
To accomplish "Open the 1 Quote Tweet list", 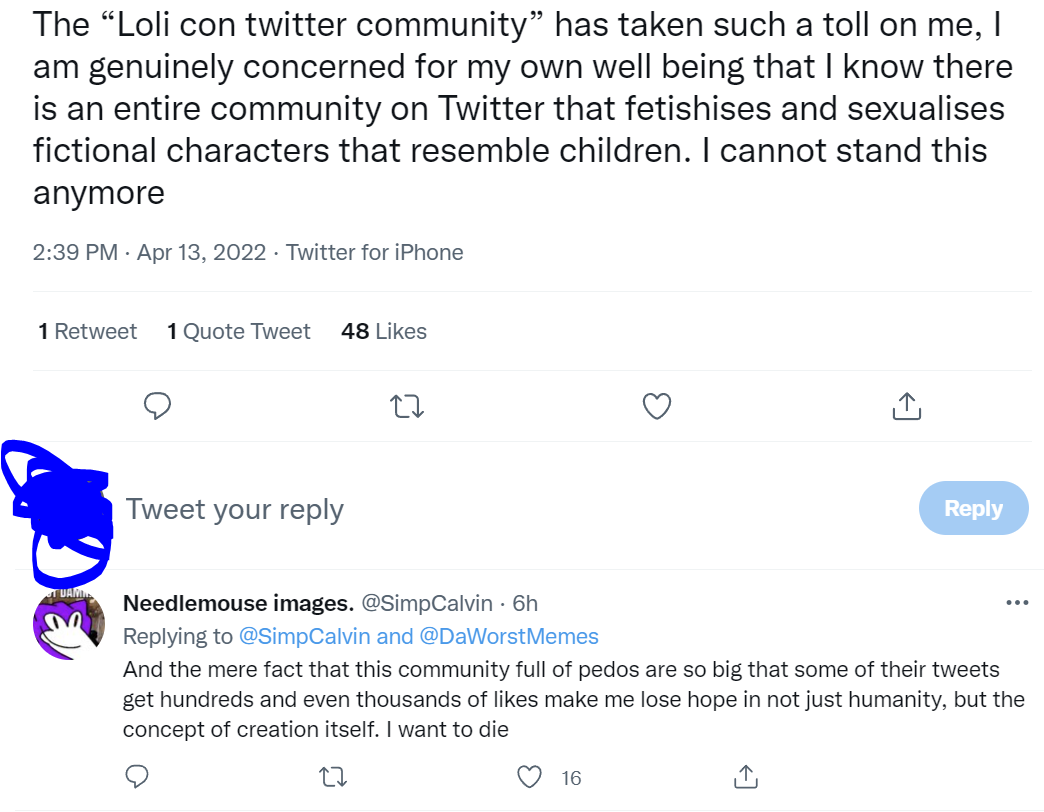I will pos(238,331).
